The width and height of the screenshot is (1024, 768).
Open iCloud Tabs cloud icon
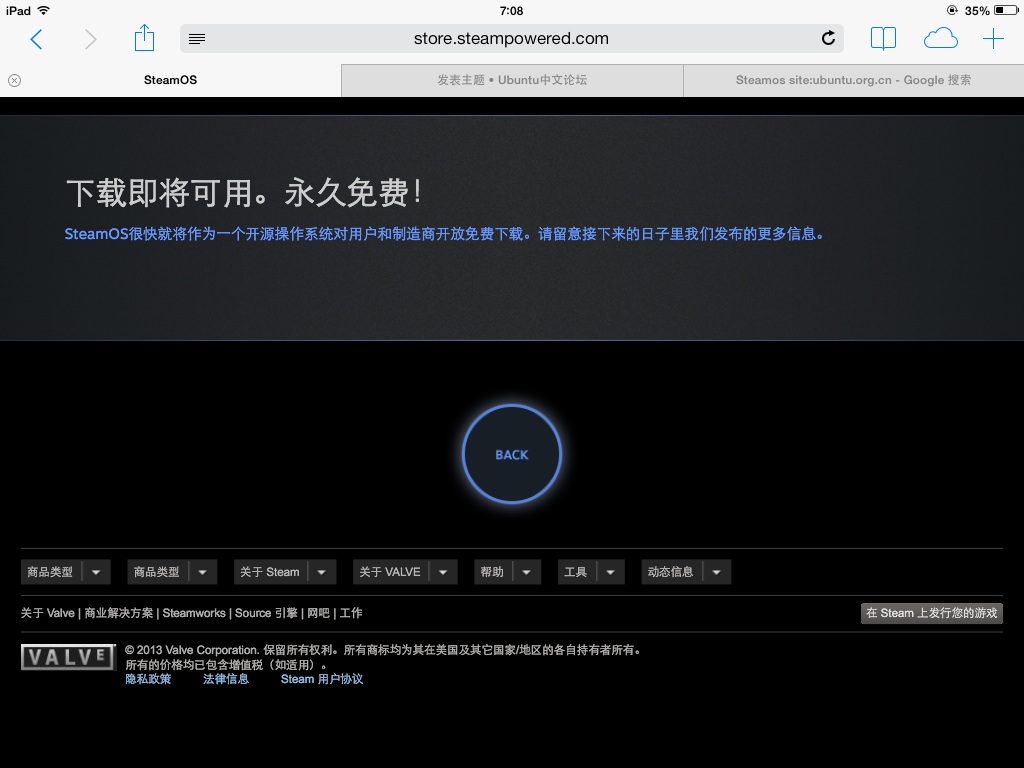coord(940,39)
